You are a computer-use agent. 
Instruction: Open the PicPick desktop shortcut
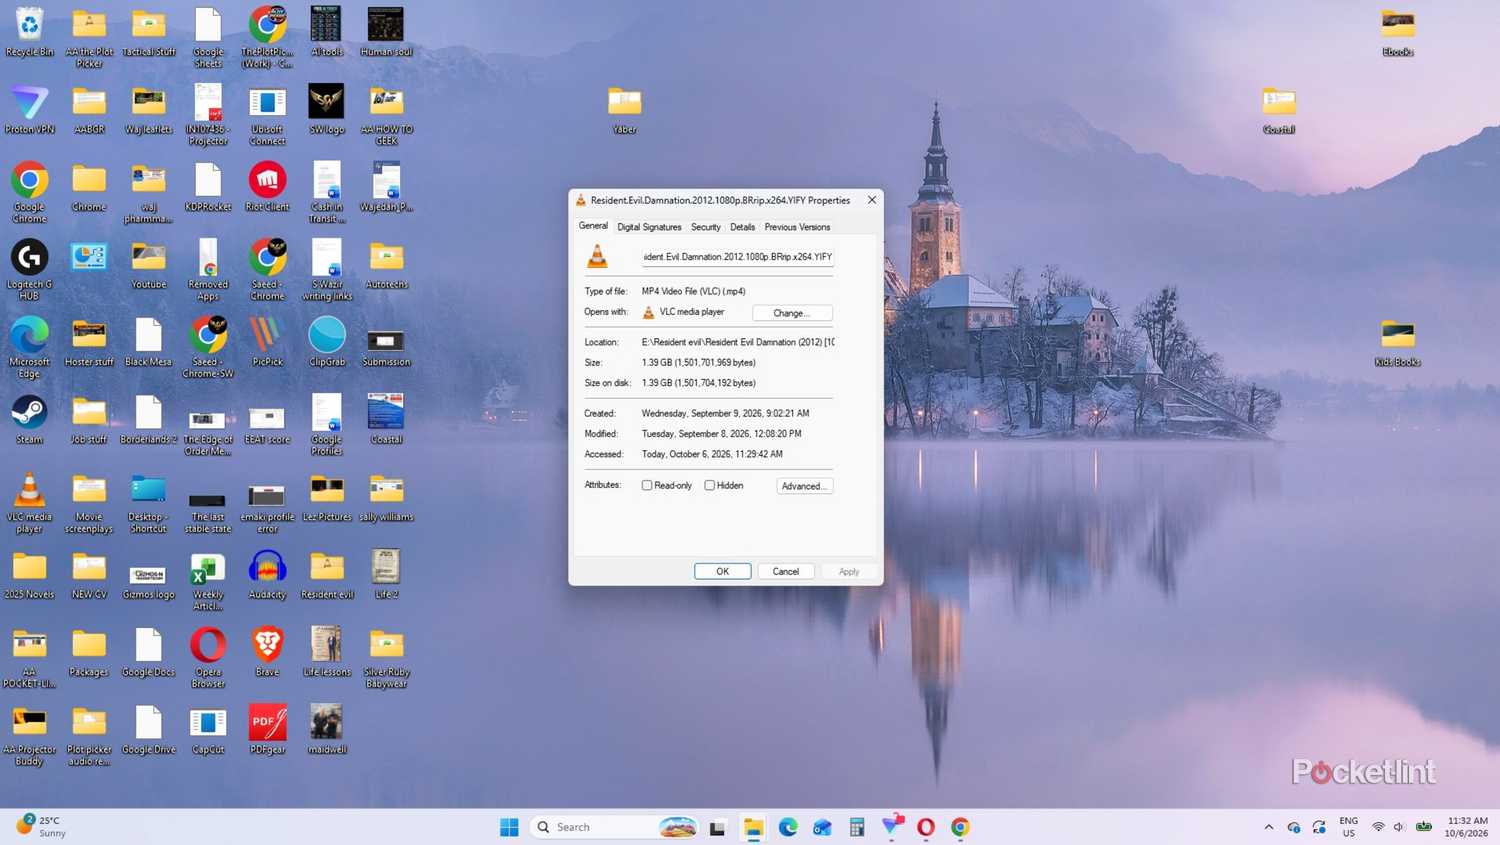(267, 341)
